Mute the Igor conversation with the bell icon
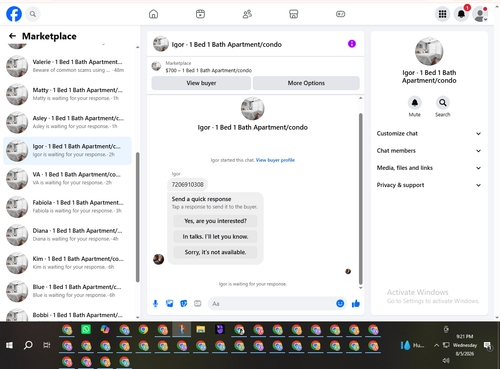The width and height of the screenshot is (500, 369). click(x=415, y=103)
